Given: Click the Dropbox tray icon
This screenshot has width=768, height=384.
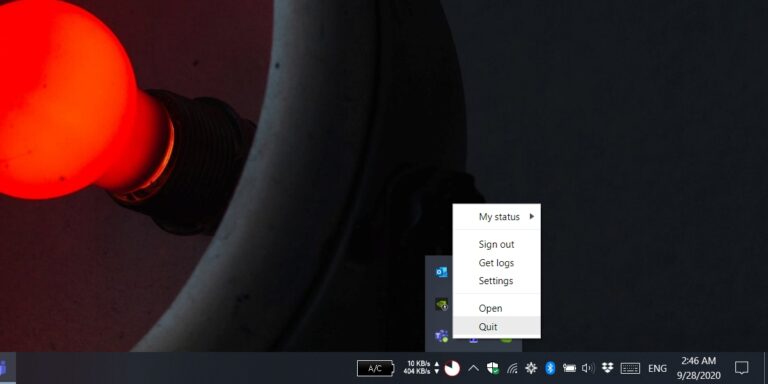Looking at the screenshot, I should [x=607, y=368].
